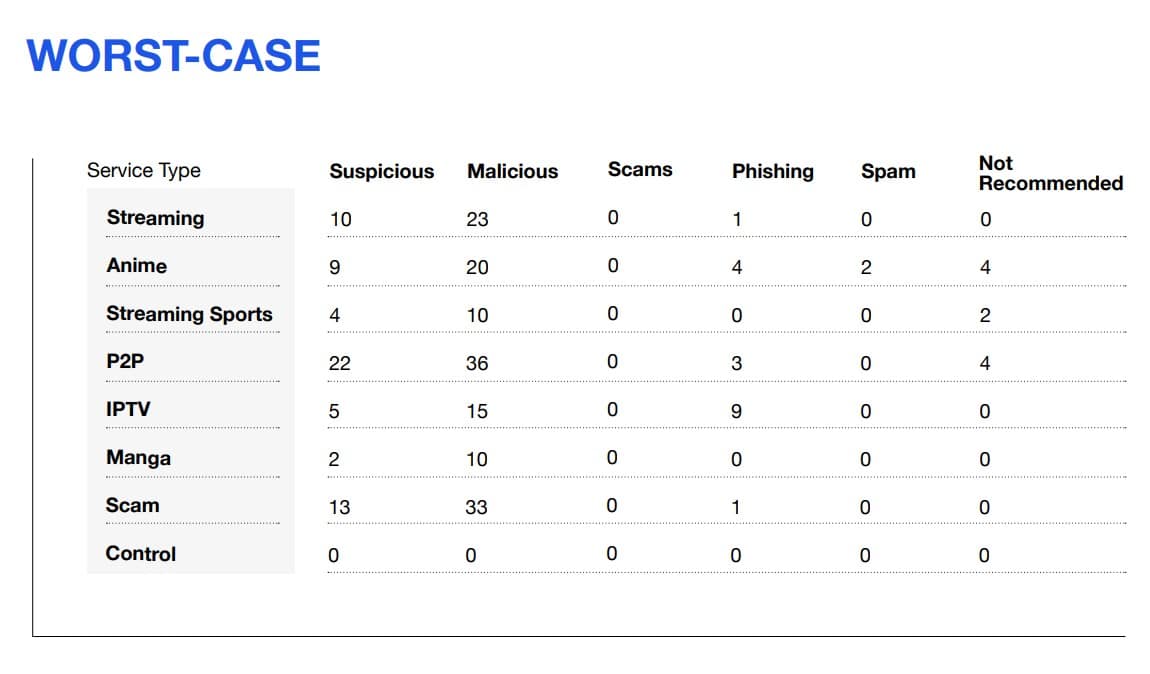Image resolution: width=1150 pixels, height=674 pixels.
Task: Select the Anime Spam value 2
Action: pos(866,267)
